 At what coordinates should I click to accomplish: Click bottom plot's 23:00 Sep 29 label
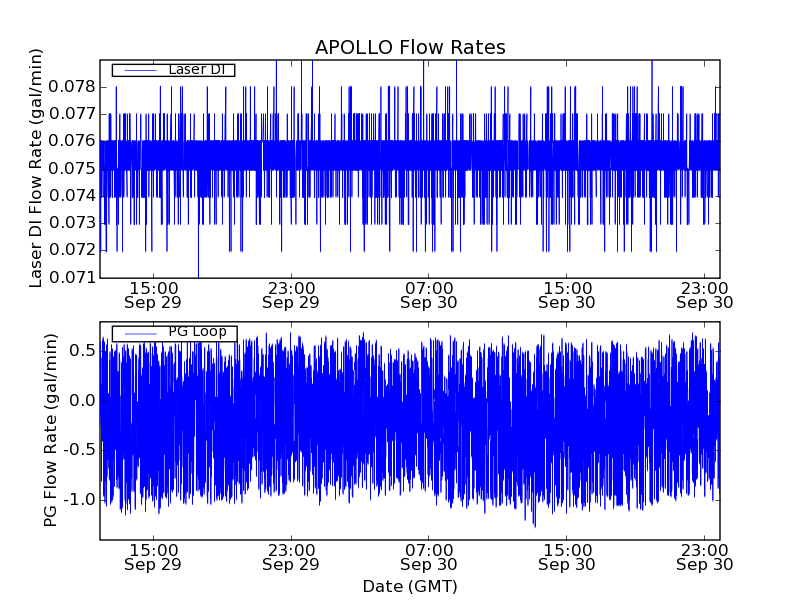point(291,558)
